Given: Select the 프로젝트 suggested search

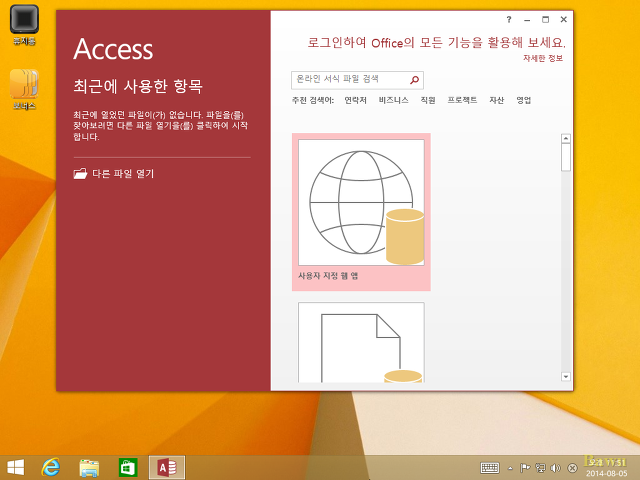Looking at the screenshot, I should click(x=462, y=100).
